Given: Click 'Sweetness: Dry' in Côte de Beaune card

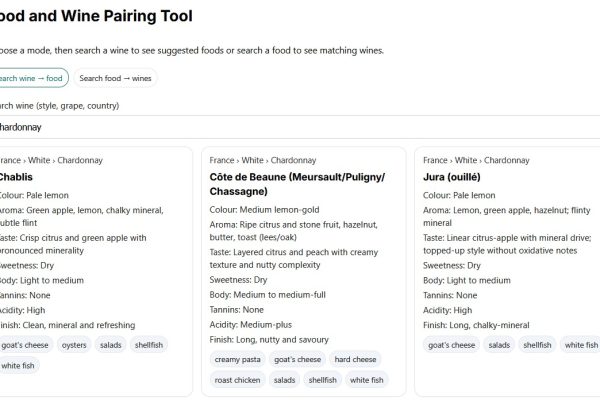Looking at the screenshot, I should [238, 280].
